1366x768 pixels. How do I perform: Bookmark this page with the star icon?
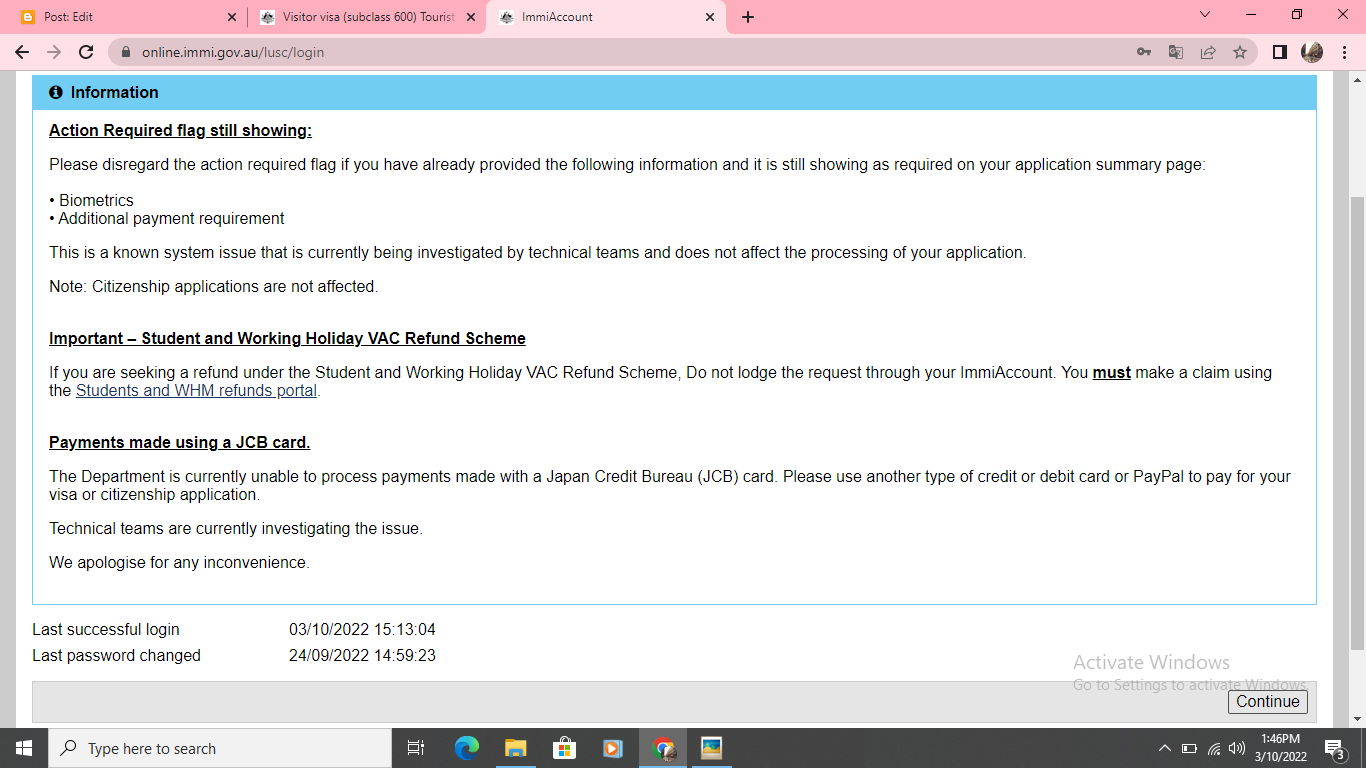(1240, 52)
